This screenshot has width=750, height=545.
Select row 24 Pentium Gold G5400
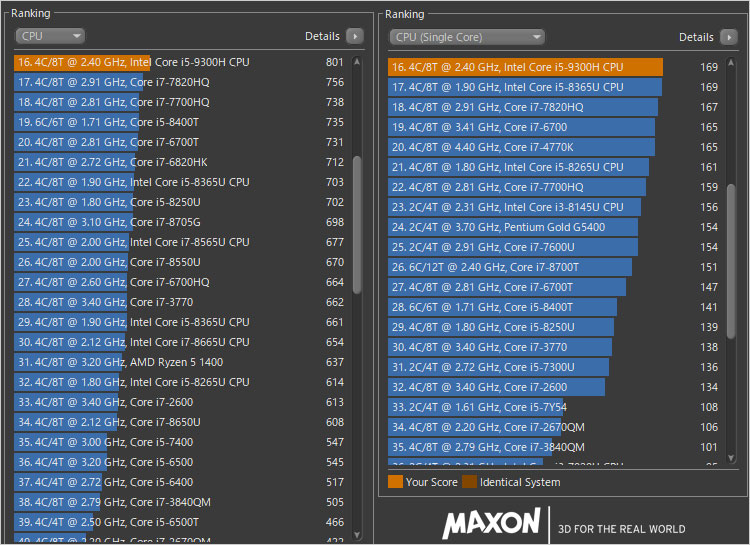[x=554, y=227]
